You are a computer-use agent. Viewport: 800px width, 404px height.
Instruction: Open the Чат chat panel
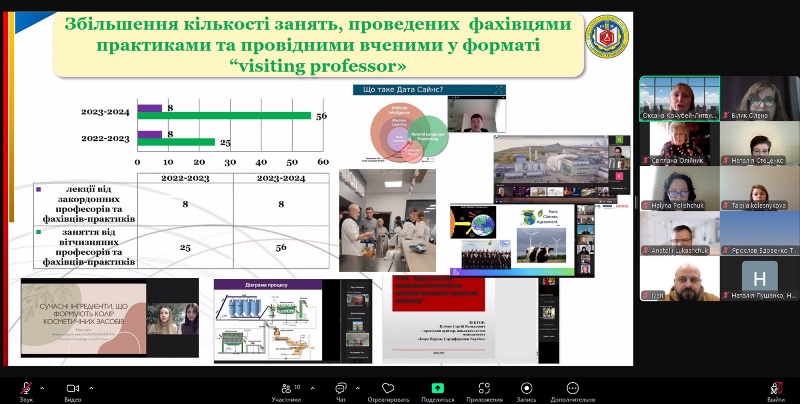(x=341, y=391)
